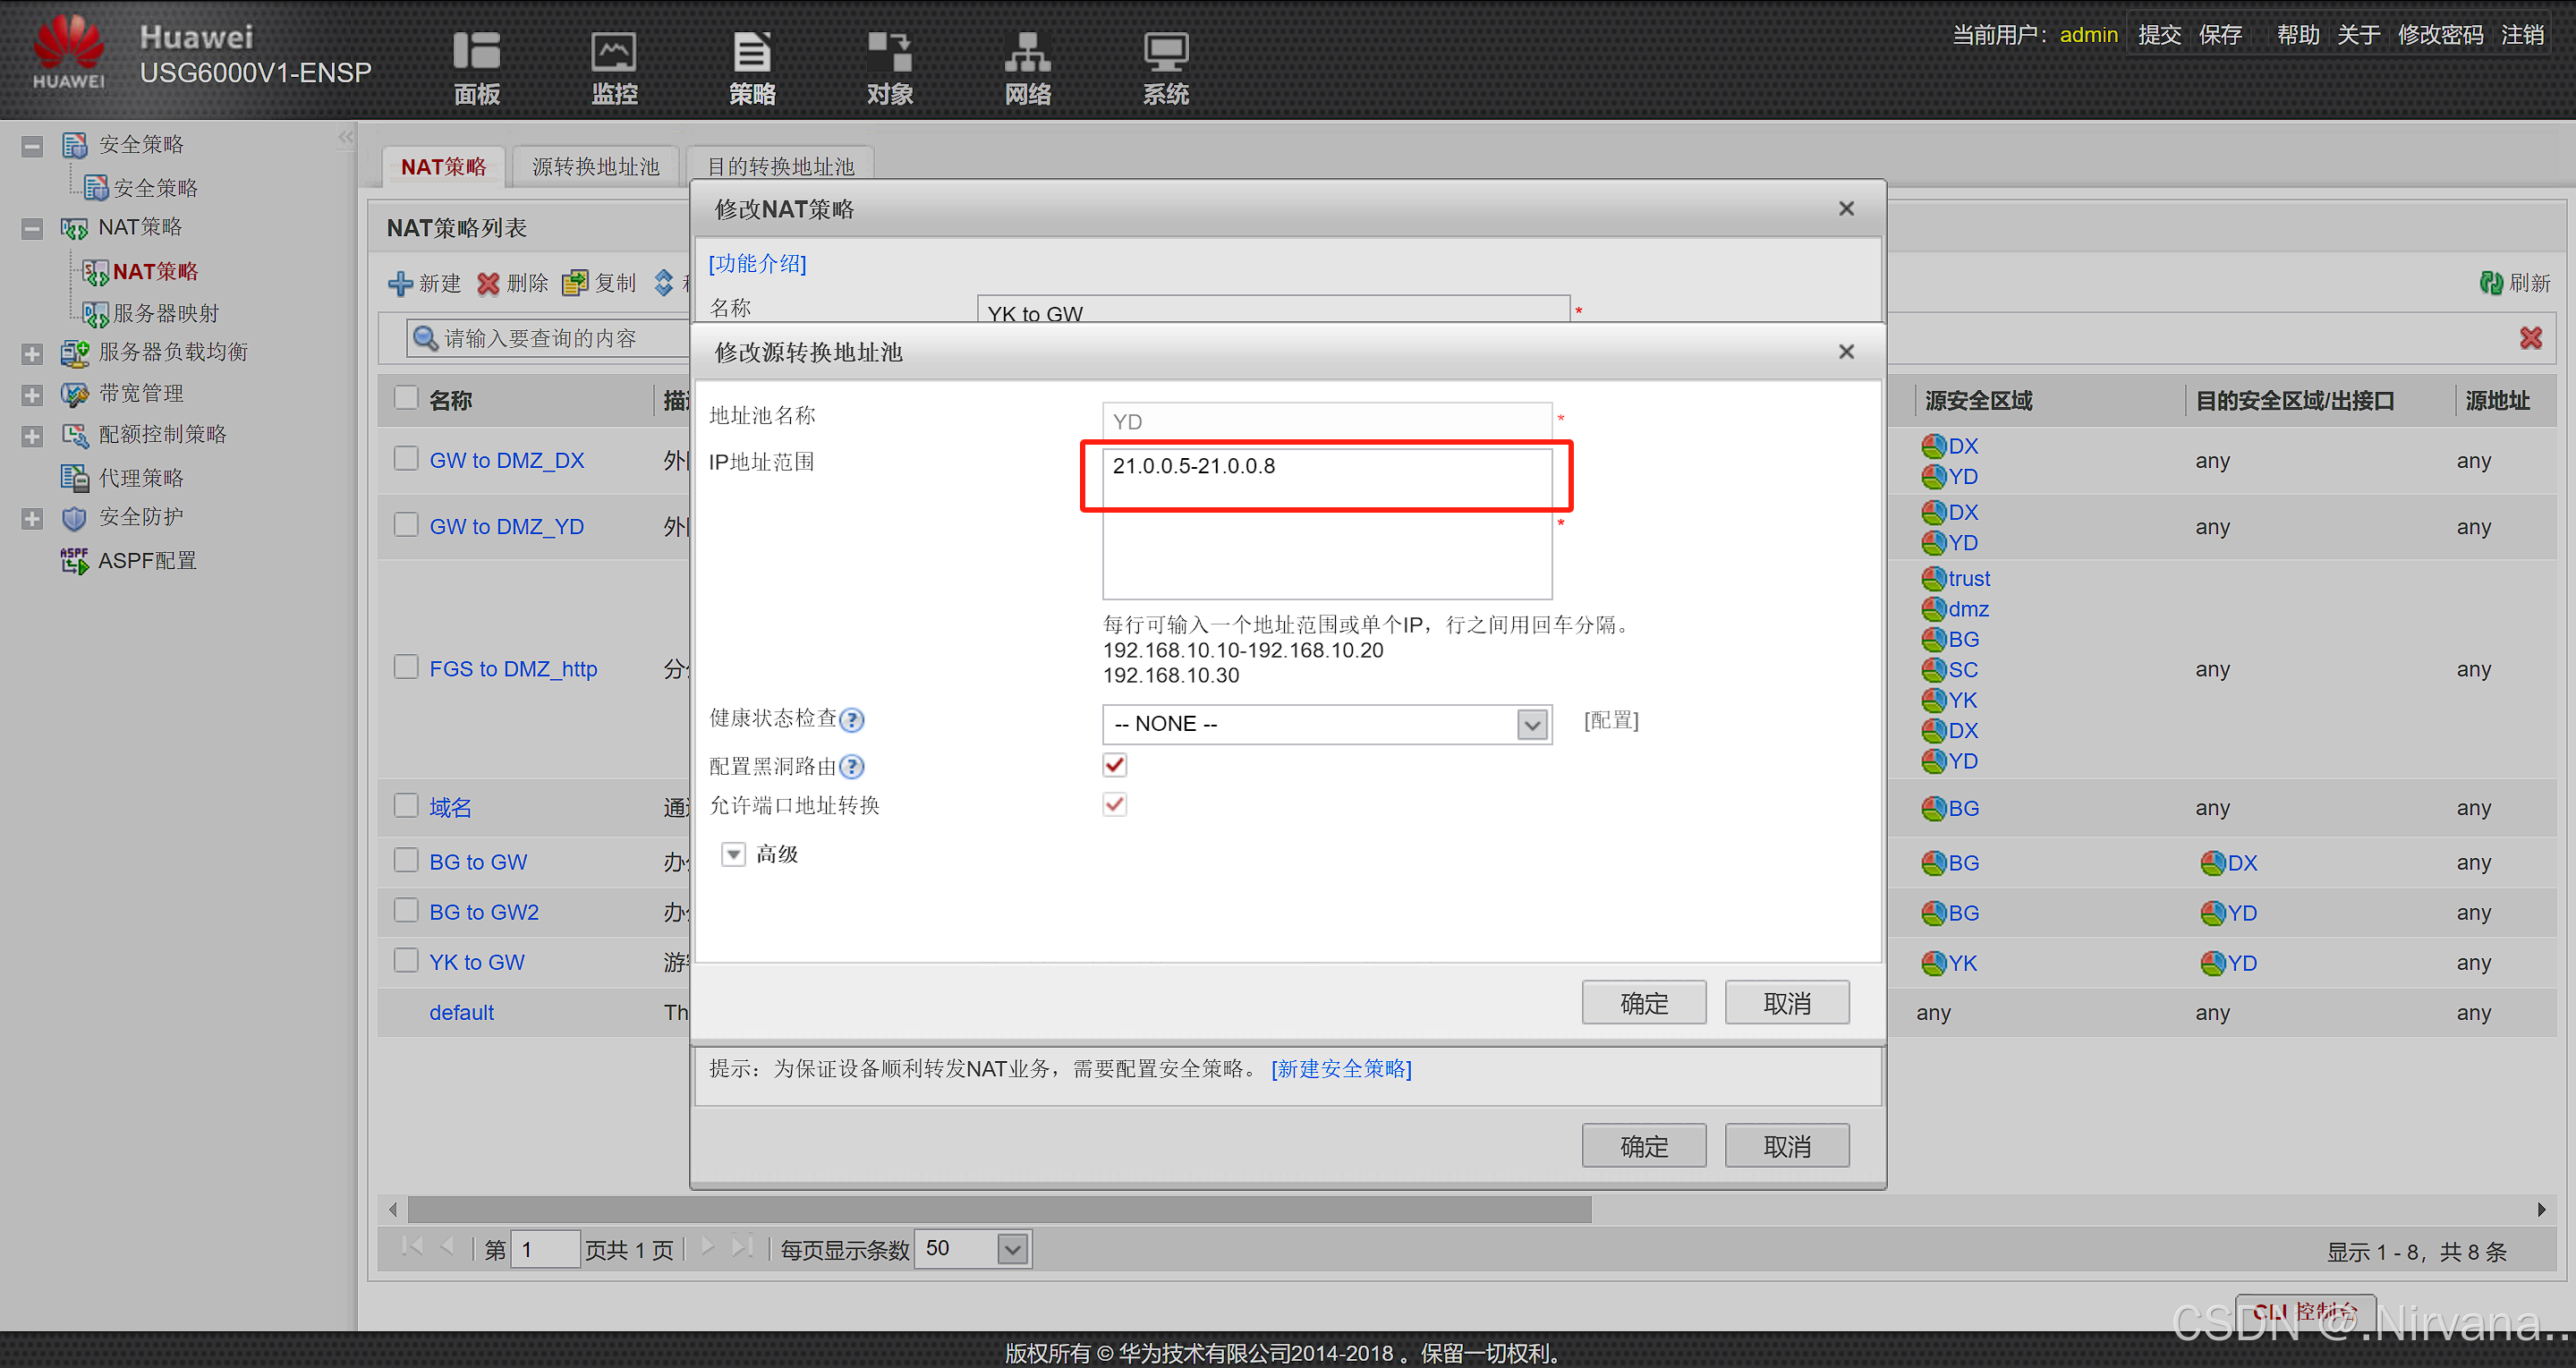Click the 复制 copy icon
Viewport: 2576px width, 1368px height.
pos(575,283)
